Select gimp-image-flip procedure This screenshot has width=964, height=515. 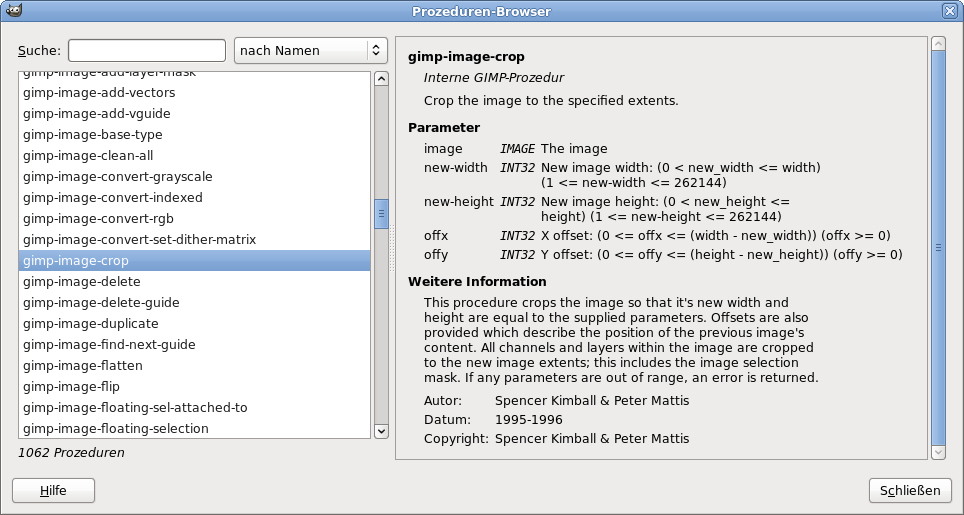(x=194, y=386)
